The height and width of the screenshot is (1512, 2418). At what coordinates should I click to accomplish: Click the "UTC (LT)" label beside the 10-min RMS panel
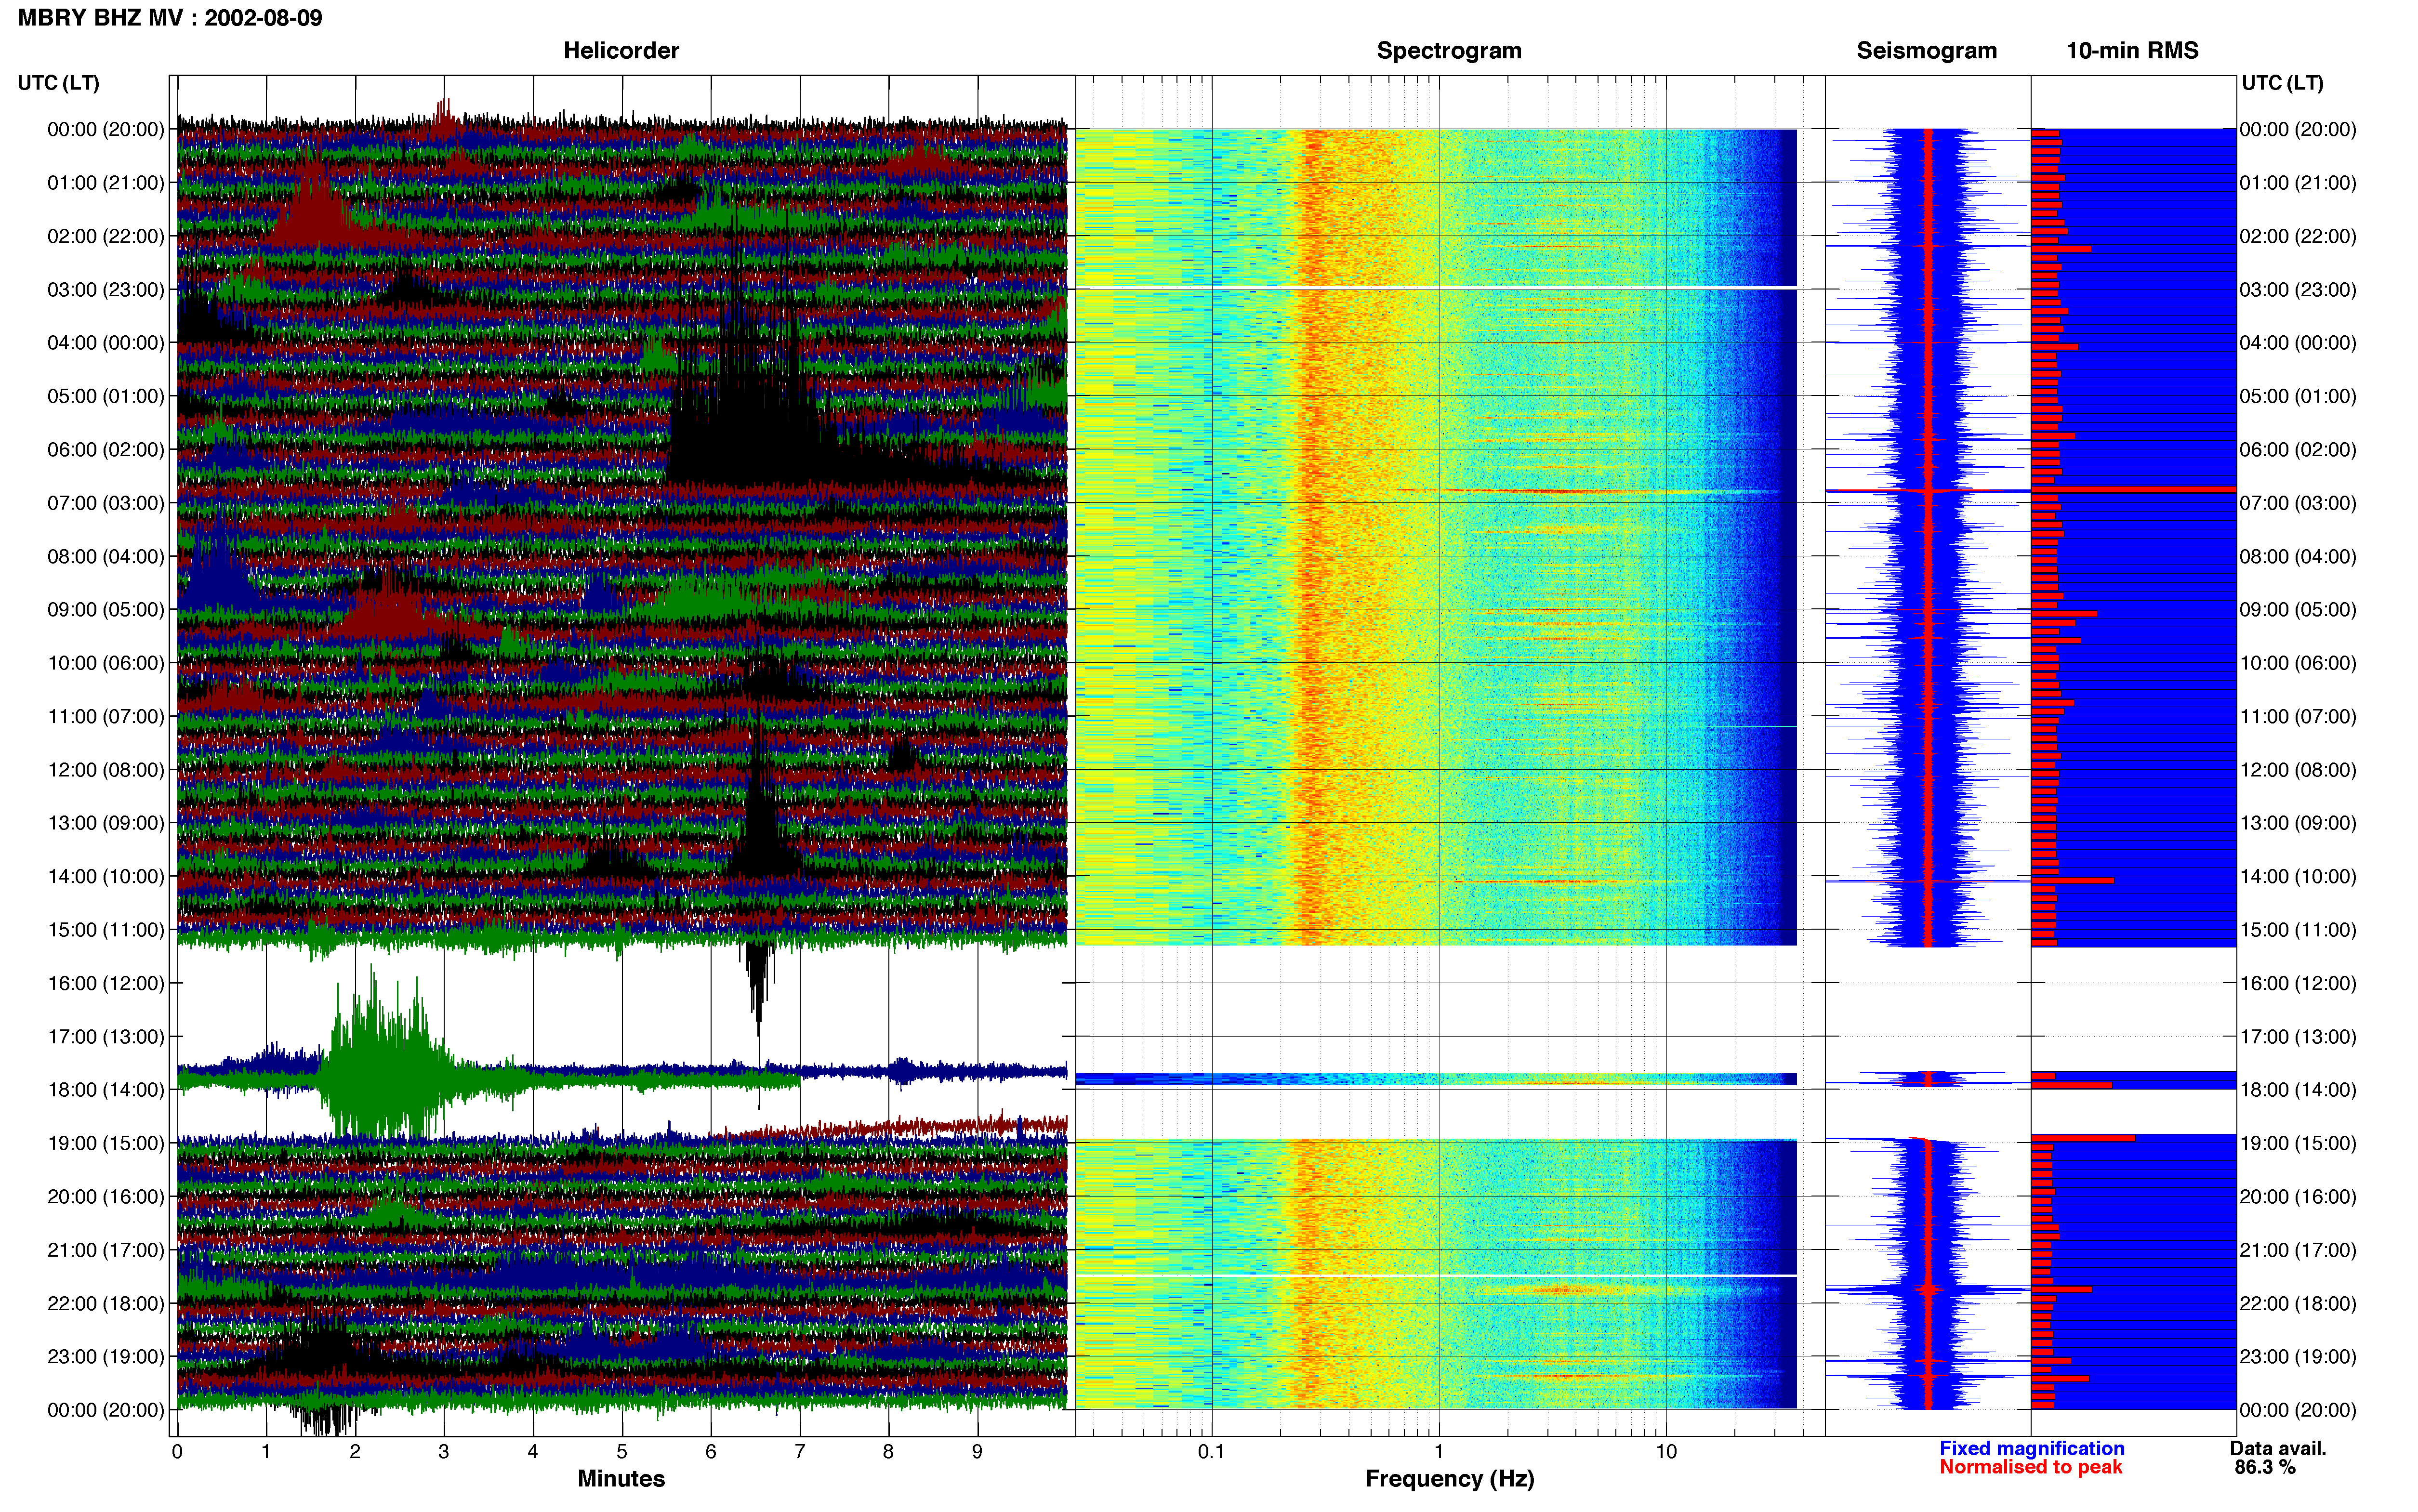[x=2283, y=83]
